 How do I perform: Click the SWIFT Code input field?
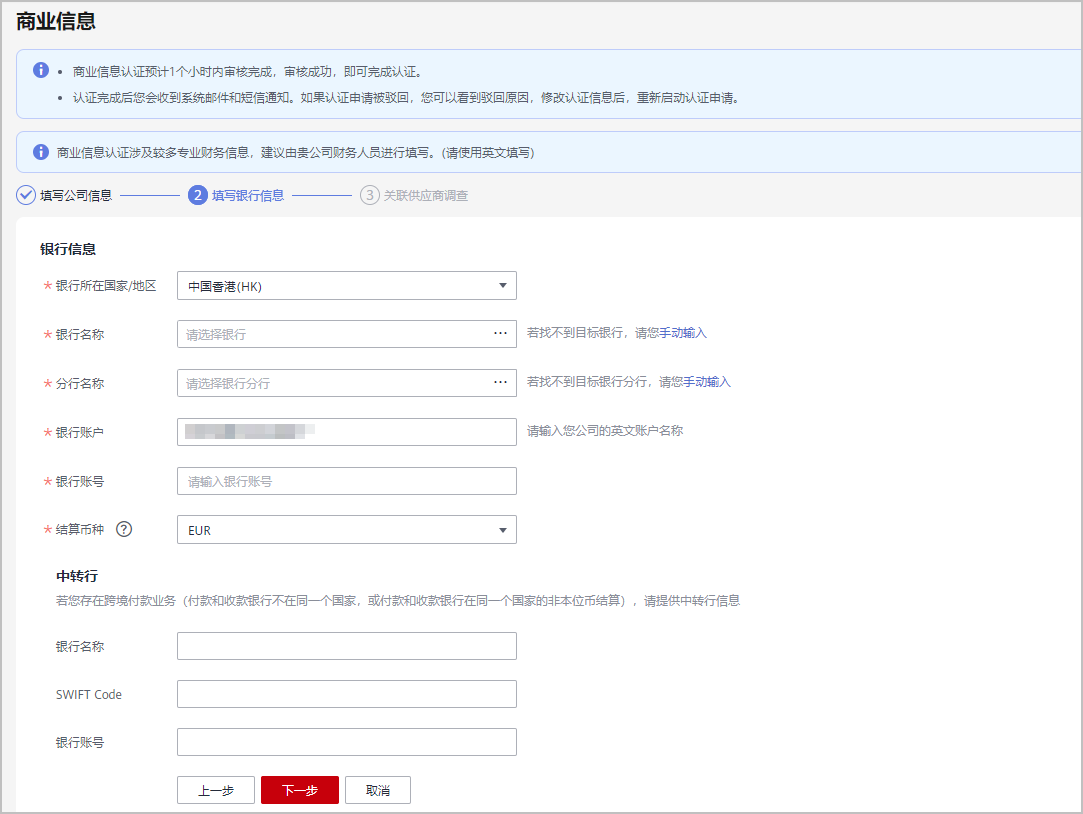(x=347, y=695)
